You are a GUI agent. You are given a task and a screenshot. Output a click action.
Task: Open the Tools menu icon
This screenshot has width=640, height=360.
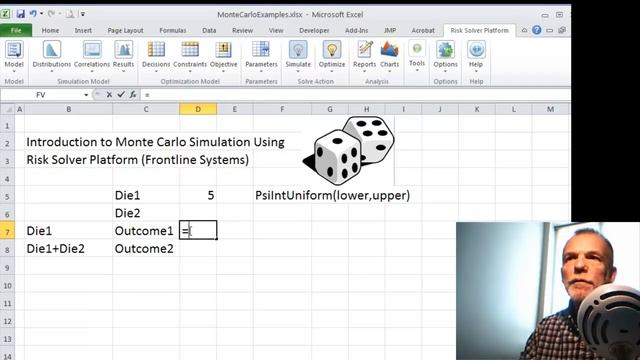417,55
